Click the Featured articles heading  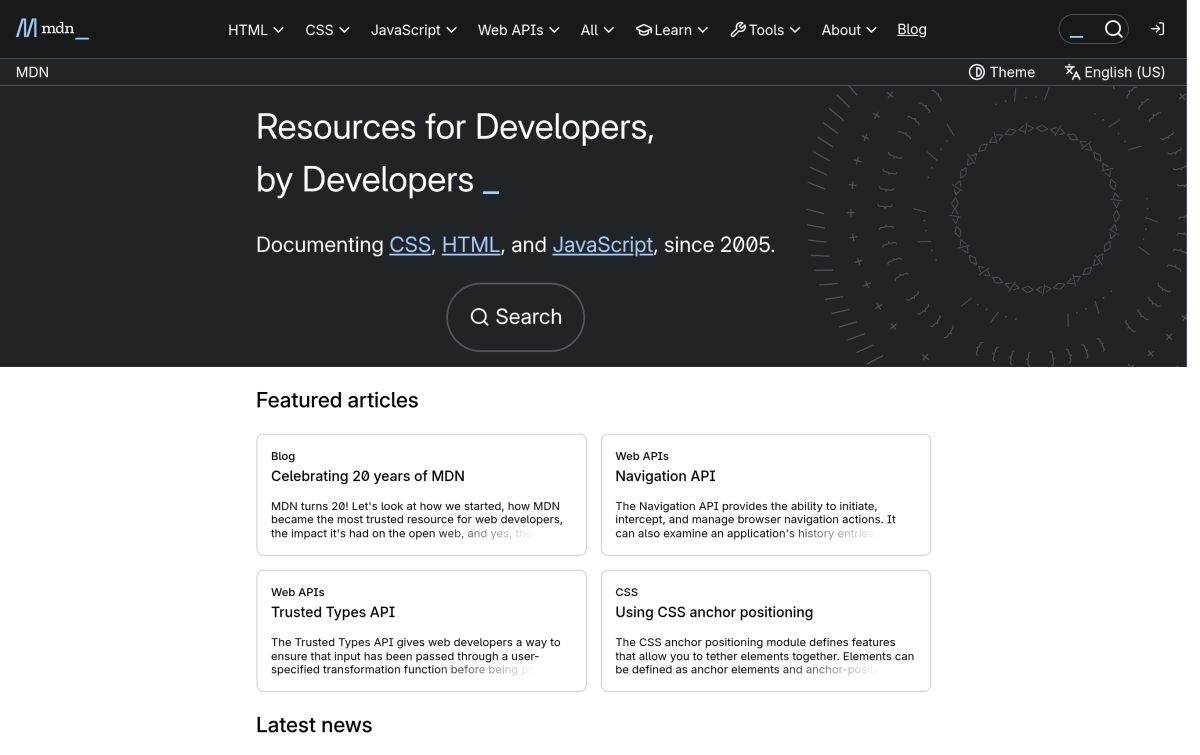click(x=337, y=400)
